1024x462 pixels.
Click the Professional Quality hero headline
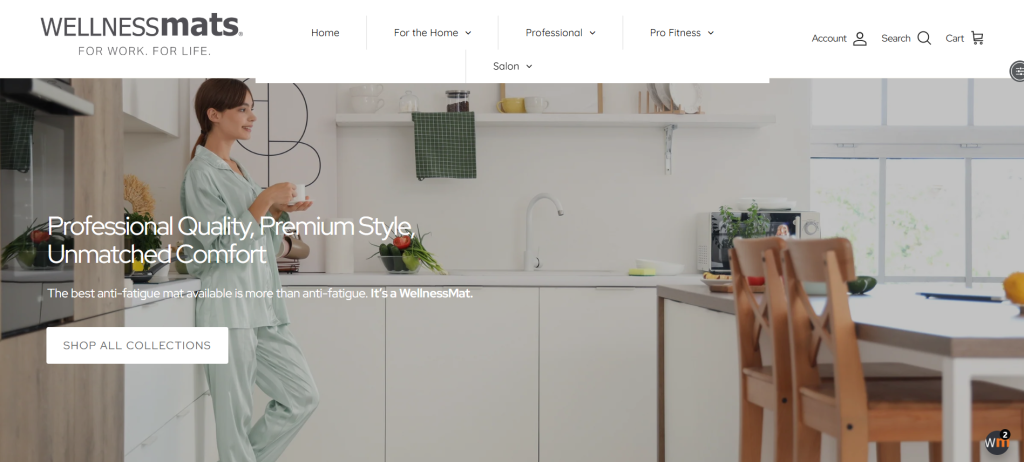point(231,240)
